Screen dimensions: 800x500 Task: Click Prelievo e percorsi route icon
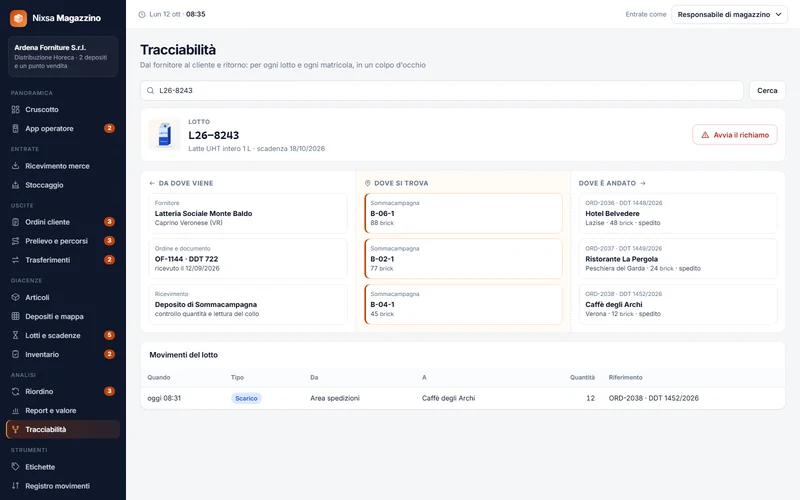point(15,241)
